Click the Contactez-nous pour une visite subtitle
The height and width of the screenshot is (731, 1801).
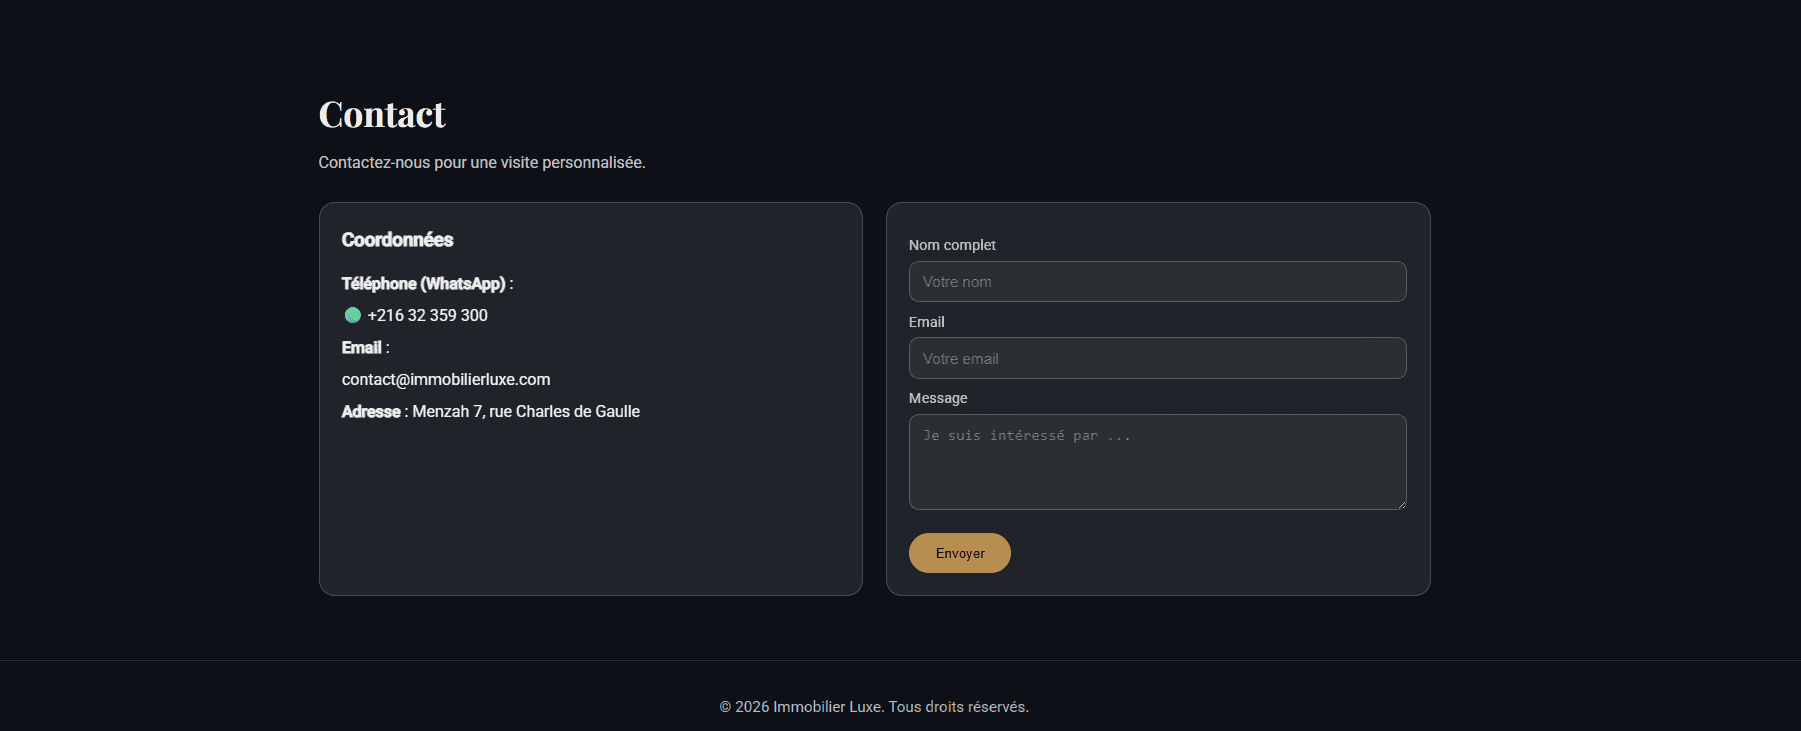pos(482,162)
